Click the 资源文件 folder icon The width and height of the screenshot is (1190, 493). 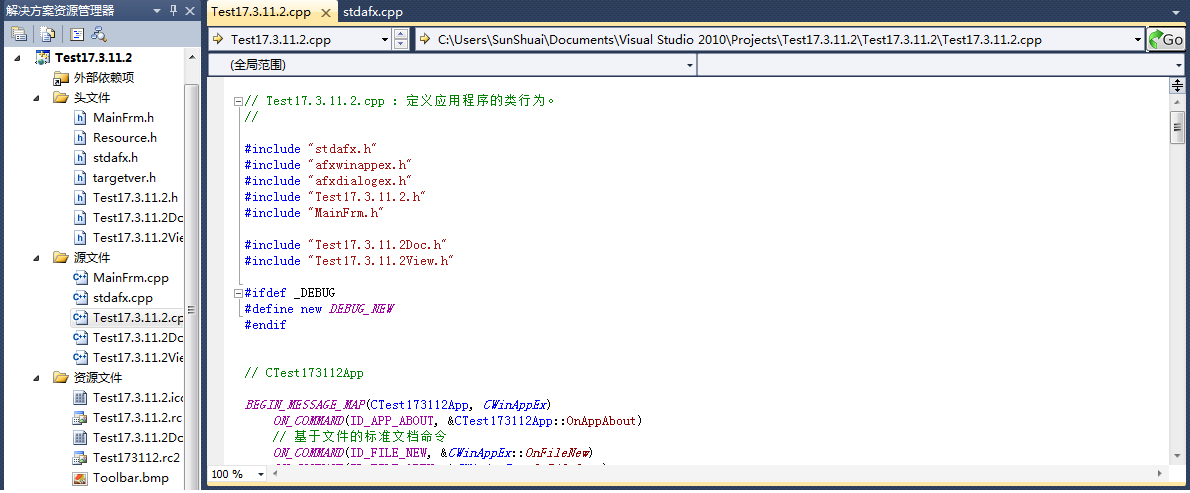[61, 378]
